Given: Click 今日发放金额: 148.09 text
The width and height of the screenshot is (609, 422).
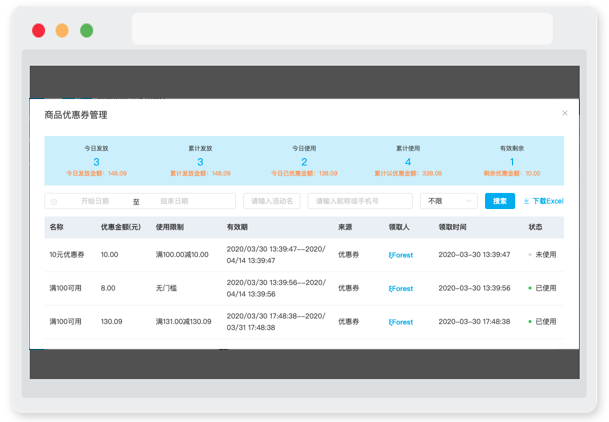Looking at the screenshot, I should [96, 174].
